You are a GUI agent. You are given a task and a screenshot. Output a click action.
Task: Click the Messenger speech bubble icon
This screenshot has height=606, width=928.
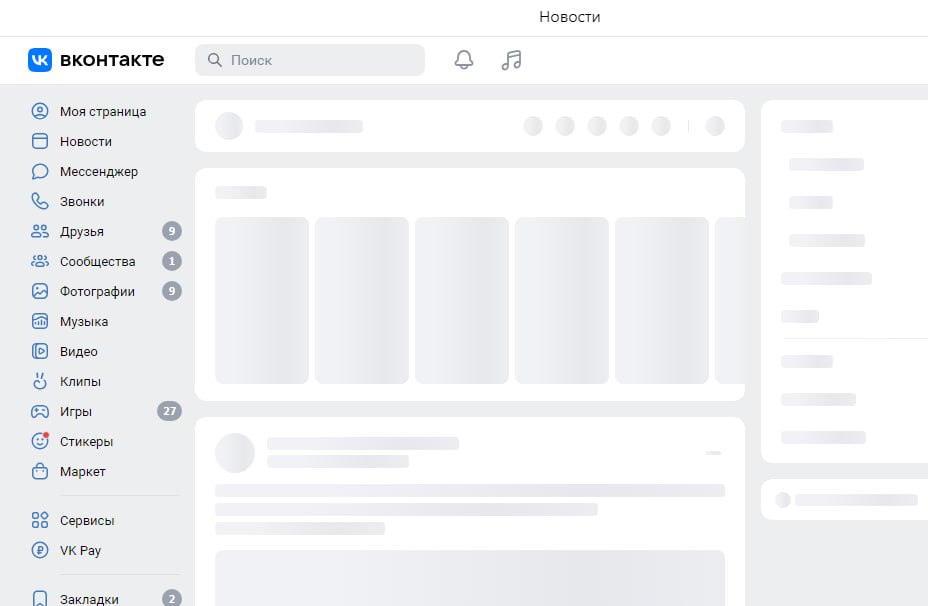(40, 171)
